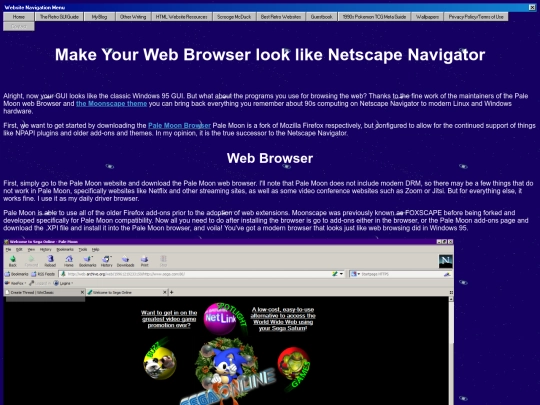This screenshot has height=405, width=540.
Task: Click the Home house icon in Pale Moon
Action: click(69, 259)
